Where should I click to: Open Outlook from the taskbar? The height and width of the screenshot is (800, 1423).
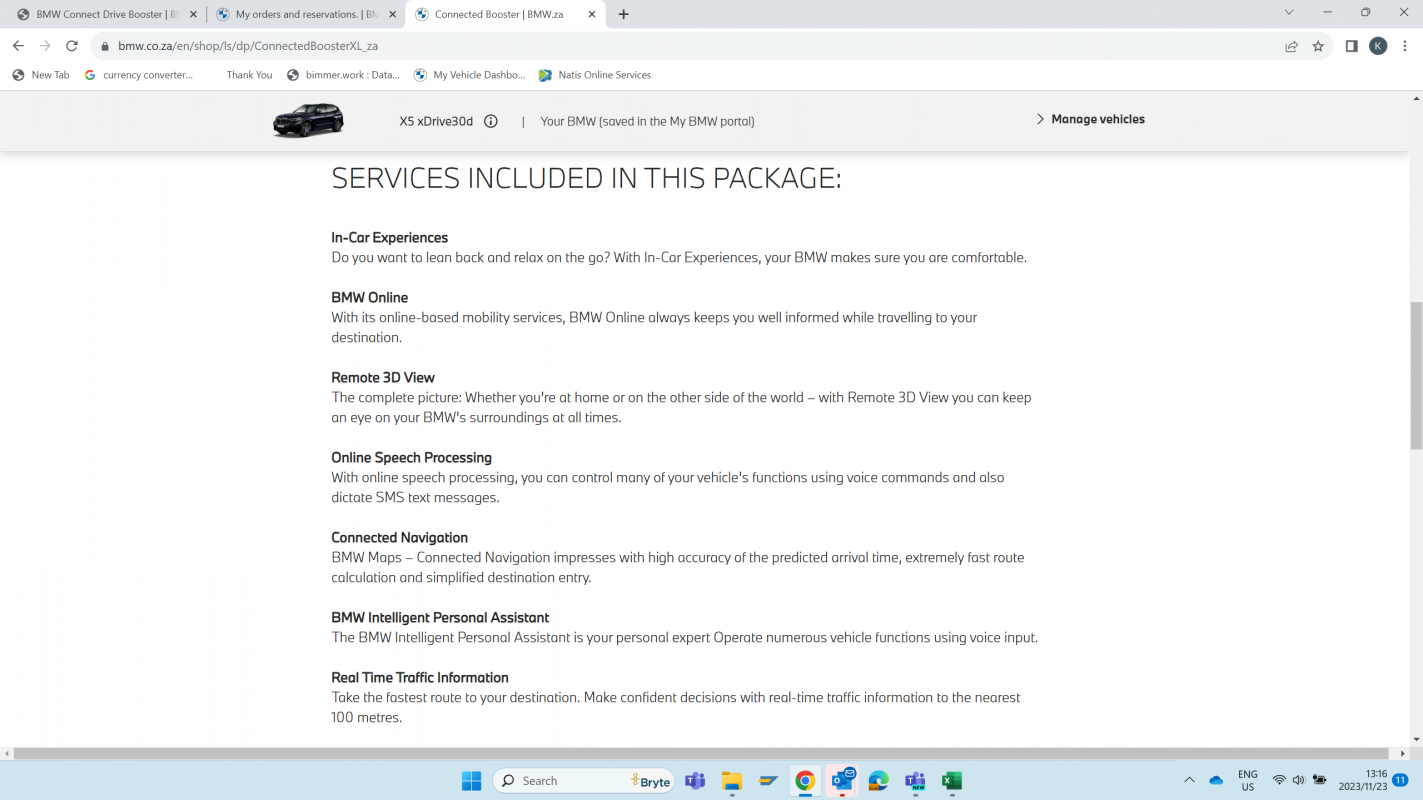click(x=842, y=781)
